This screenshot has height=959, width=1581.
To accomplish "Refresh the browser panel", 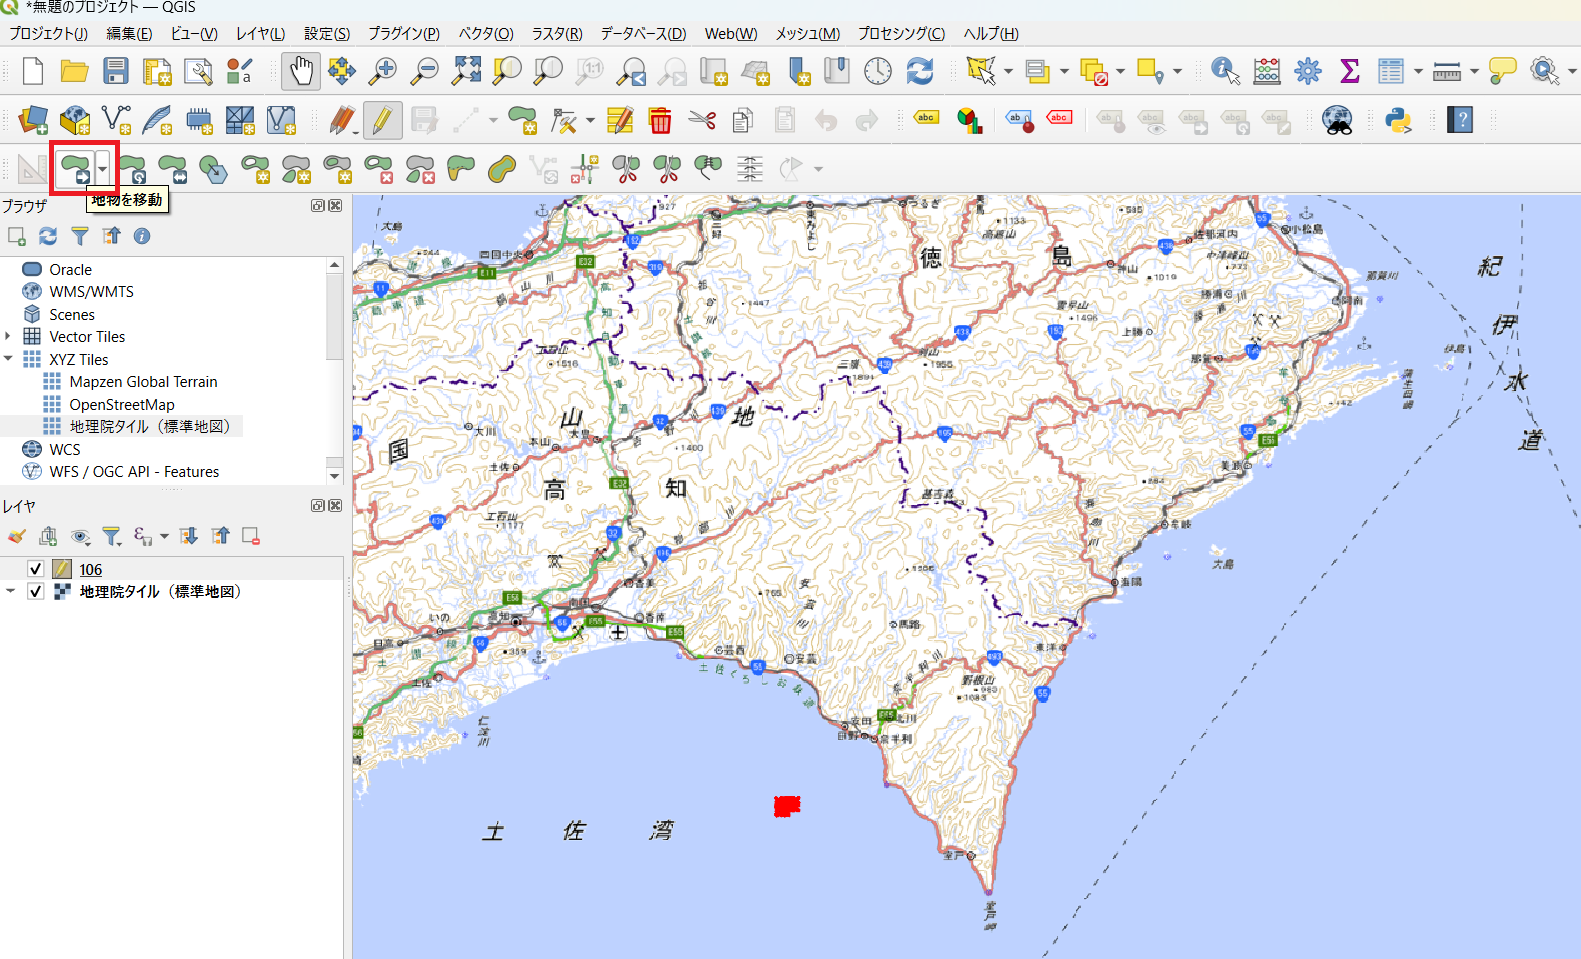I will [x=47, y=236].
